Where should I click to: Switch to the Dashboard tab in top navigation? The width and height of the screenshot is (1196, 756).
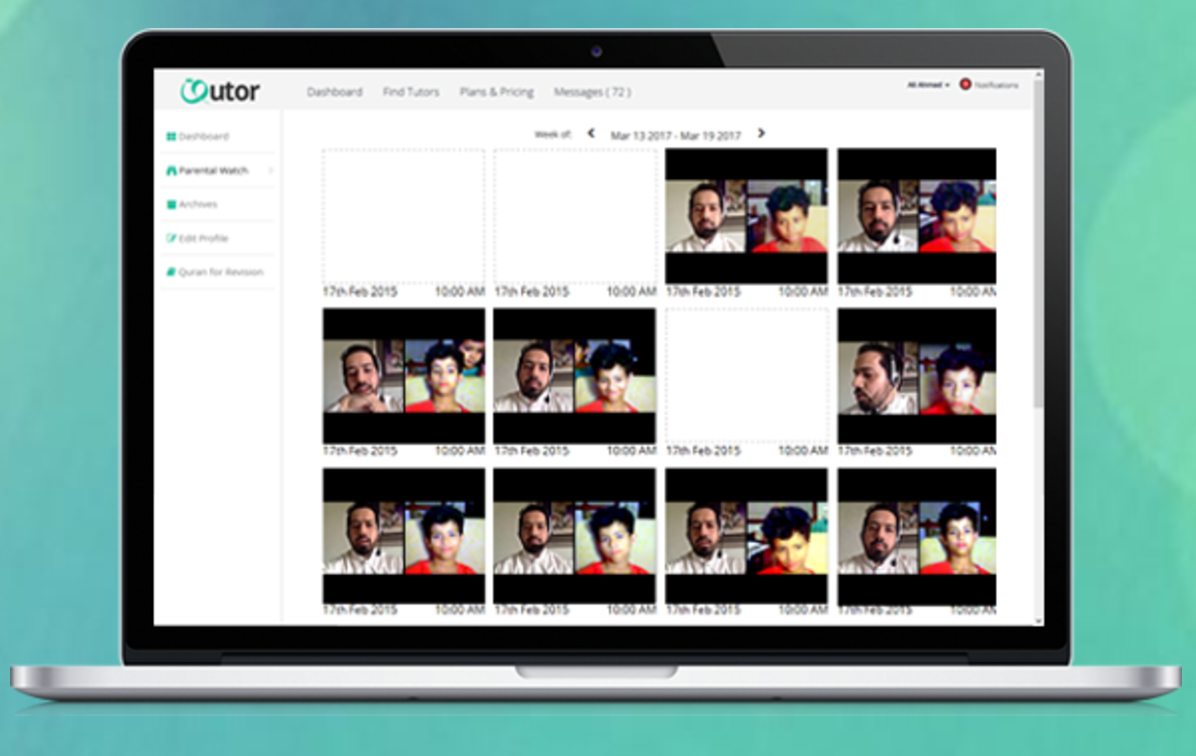[x=336, y=91]
